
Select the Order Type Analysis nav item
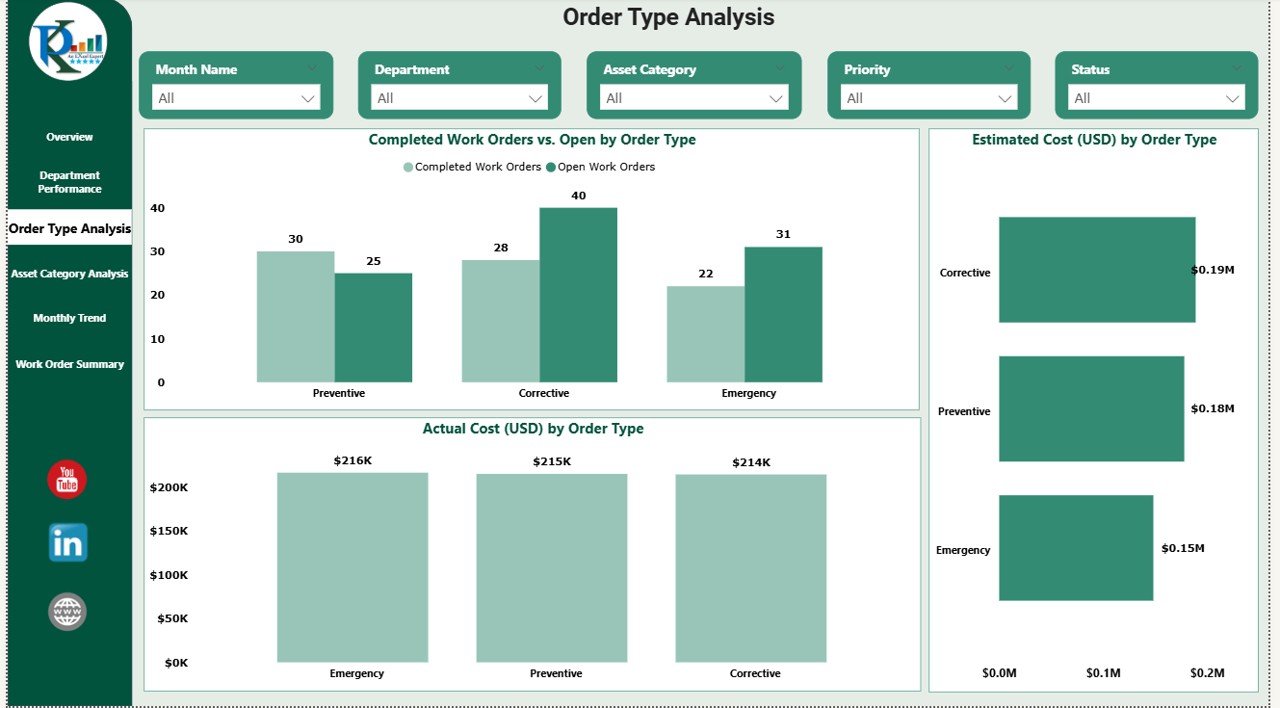point(68,228)
